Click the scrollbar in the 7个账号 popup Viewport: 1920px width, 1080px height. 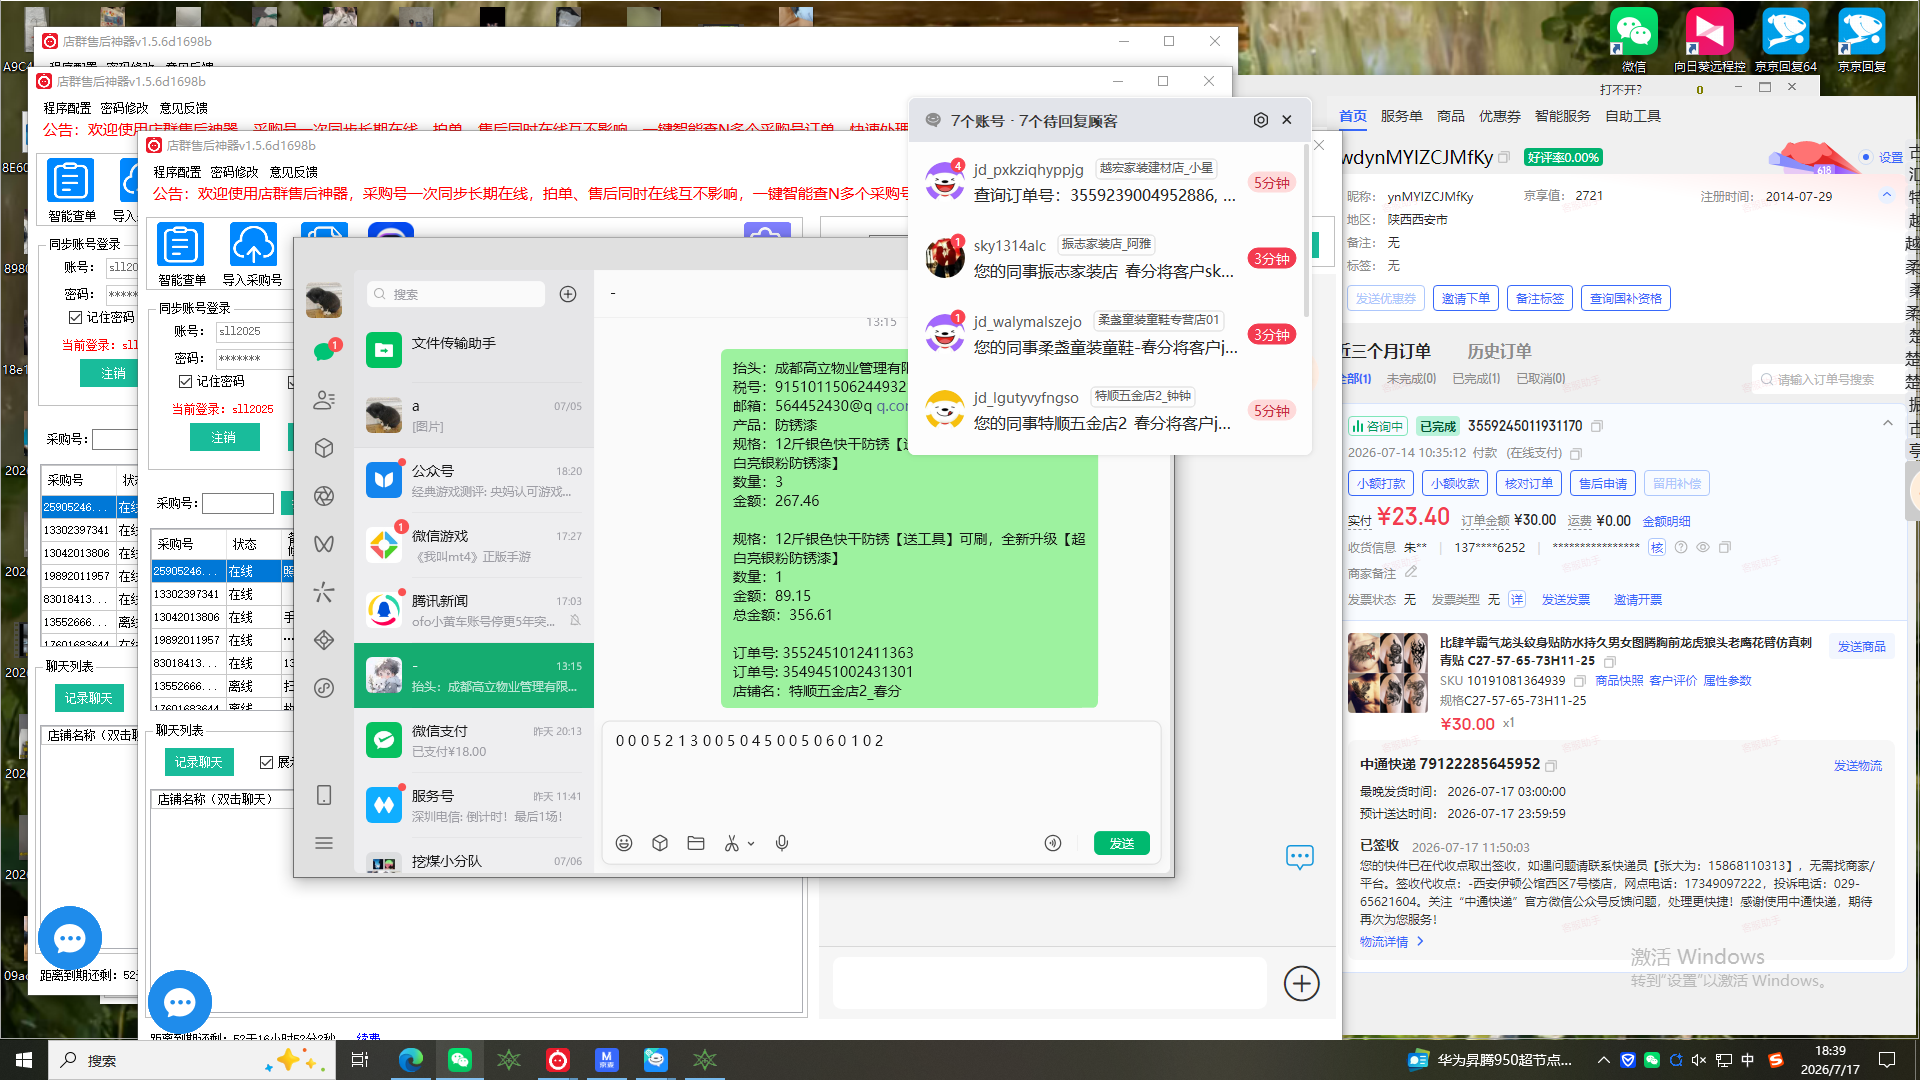tap(1305, 230)
